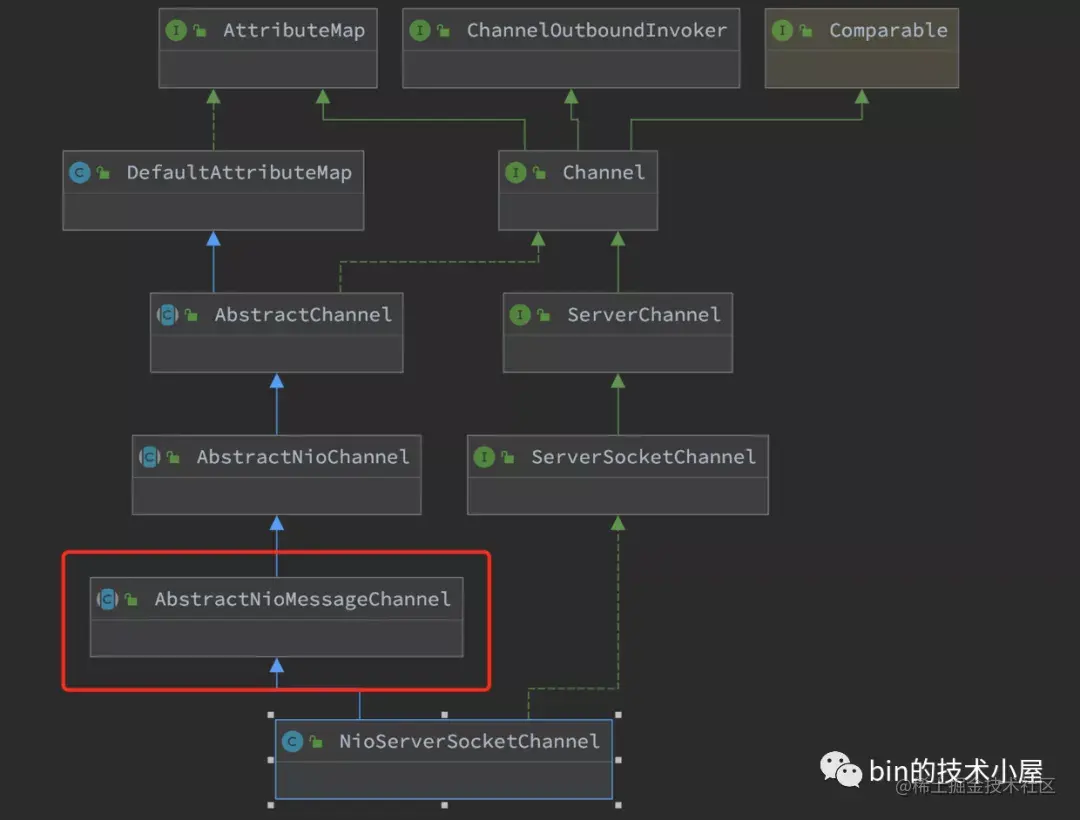The width and height of the screenshot is (1080, 820).
Task: Click the public lock icon beside Channel
Action: [x=539, y=173]
